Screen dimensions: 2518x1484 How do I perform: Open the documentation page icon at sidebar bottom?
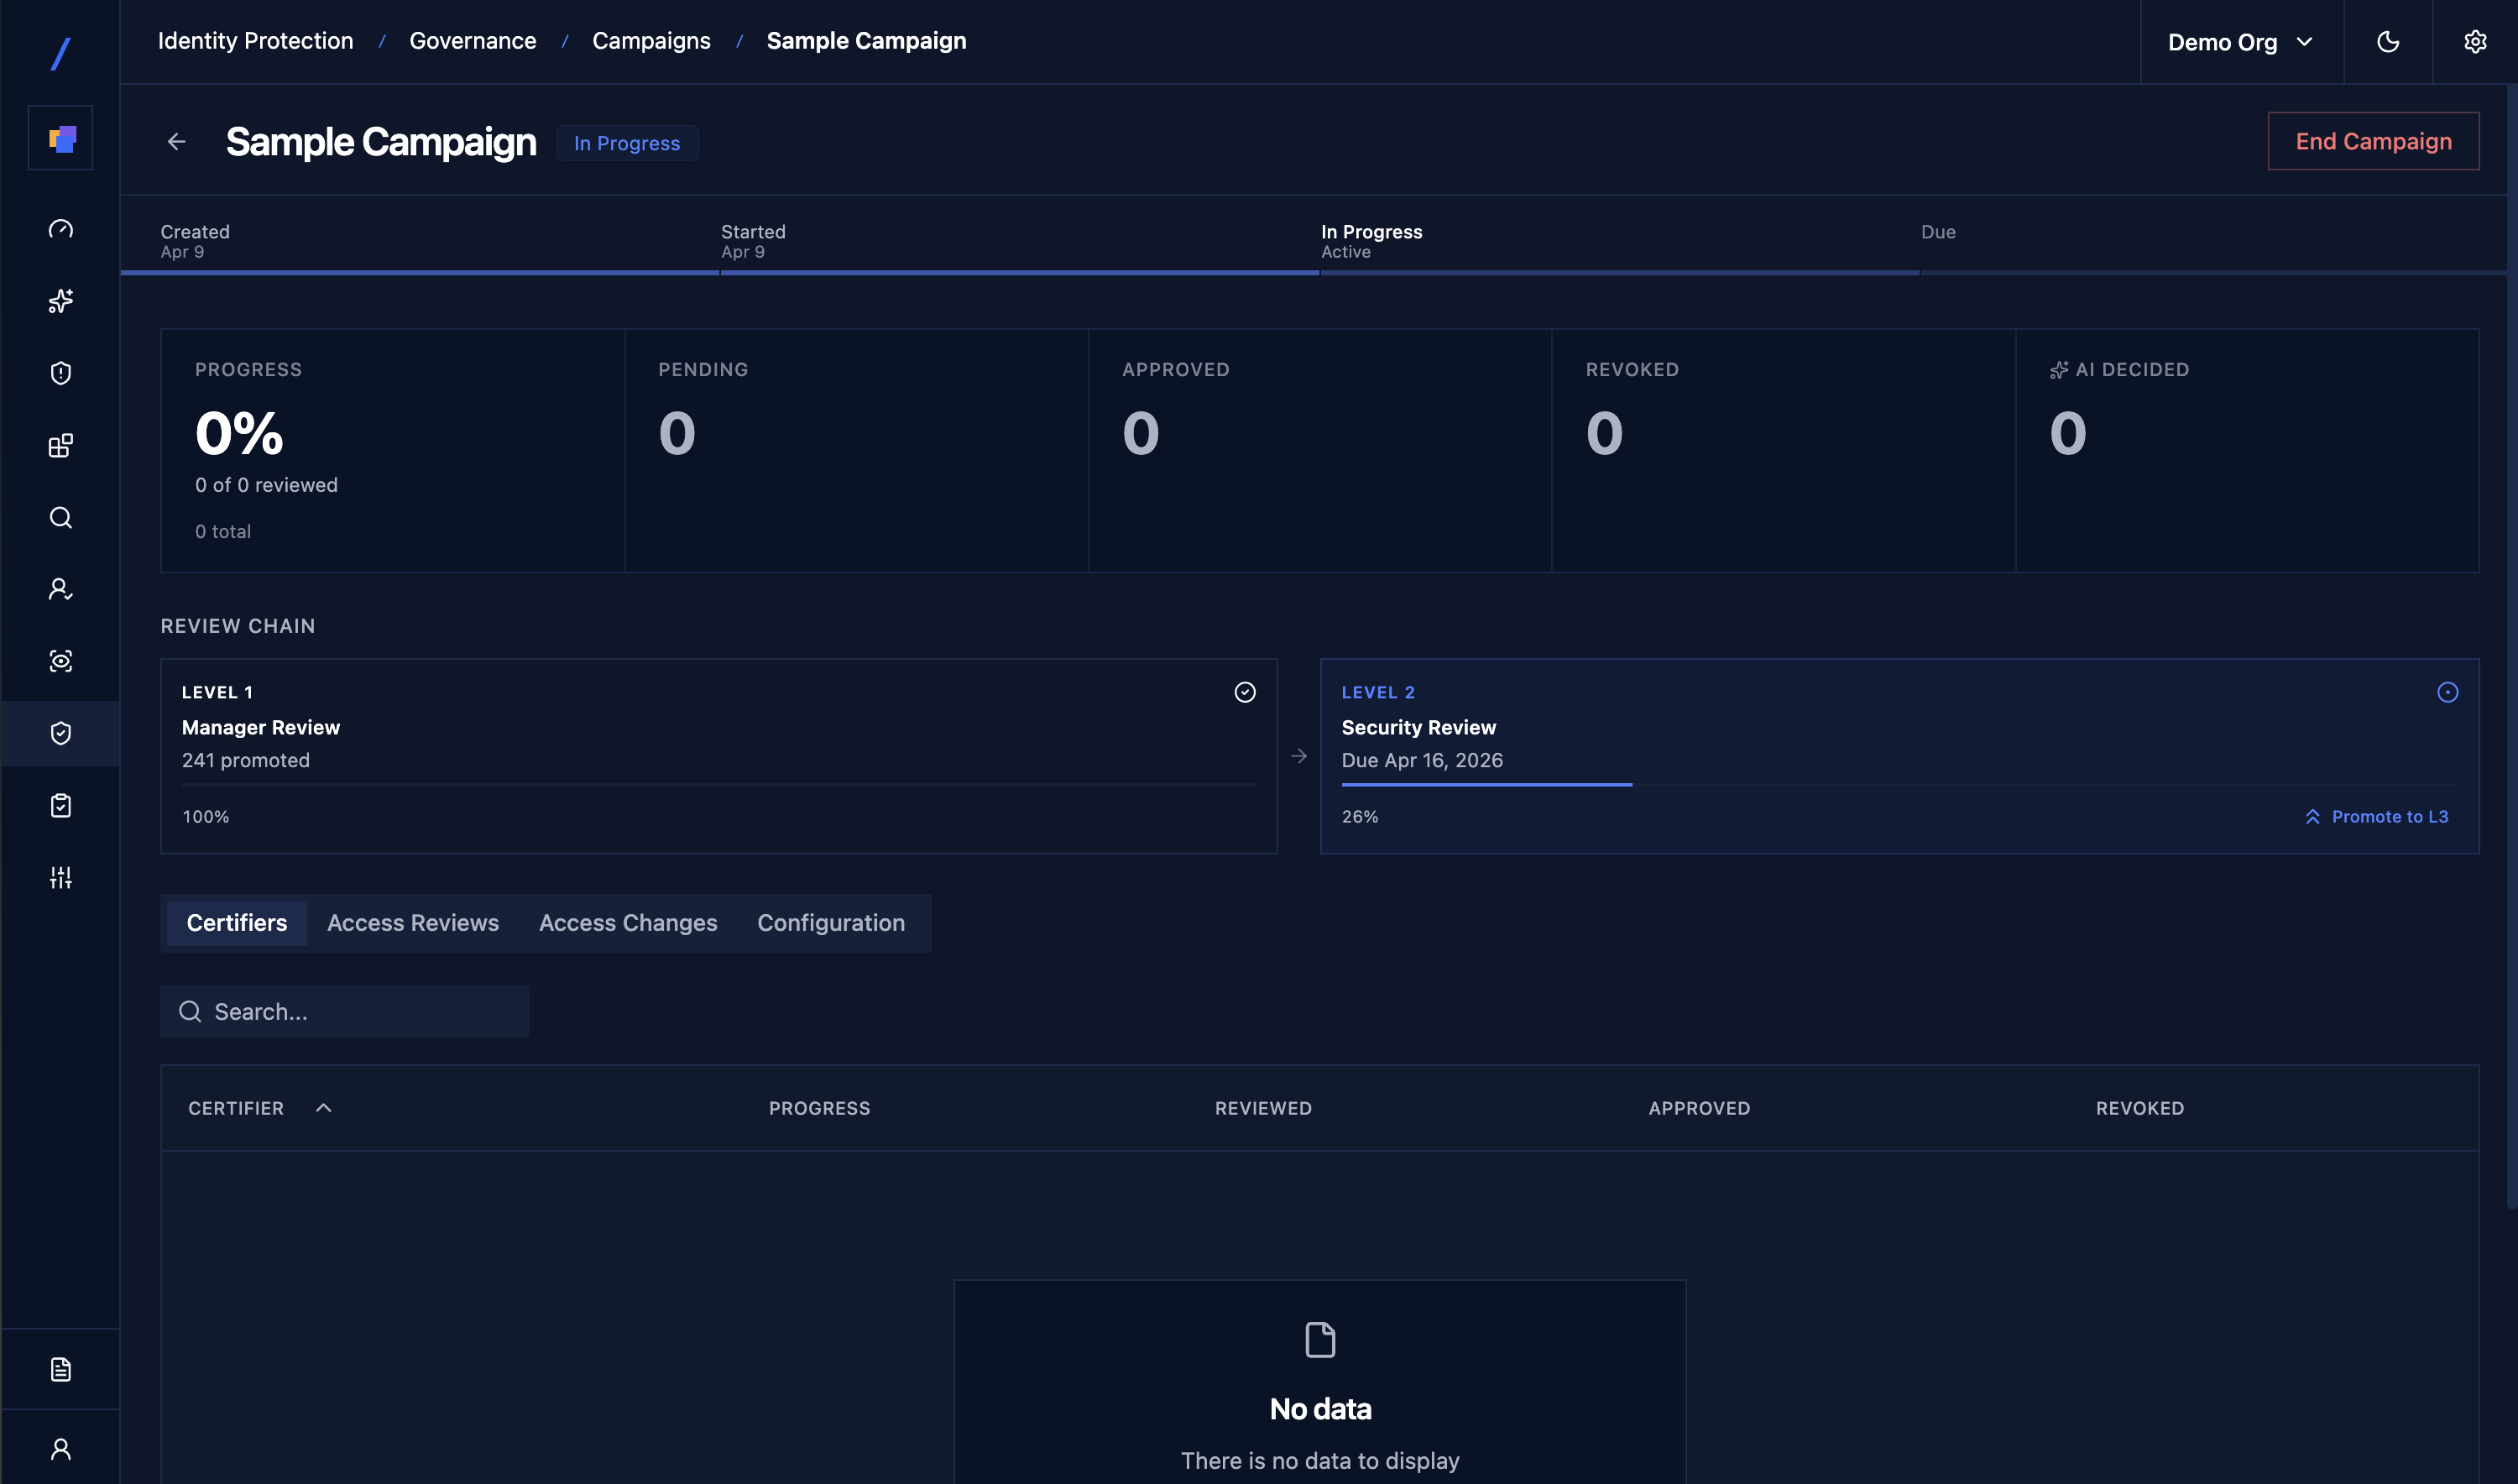tap(60, 1368)
